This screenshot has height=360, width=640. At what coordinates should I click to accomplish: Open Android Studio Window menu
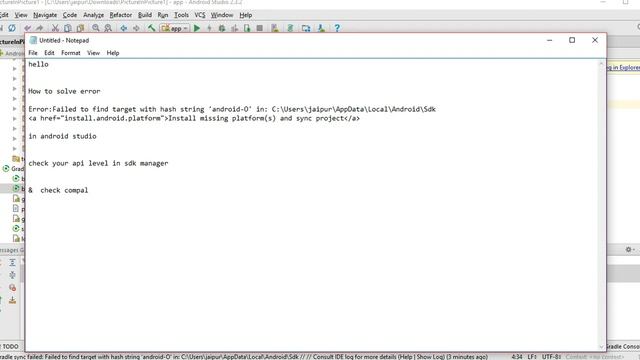[222, 15]
